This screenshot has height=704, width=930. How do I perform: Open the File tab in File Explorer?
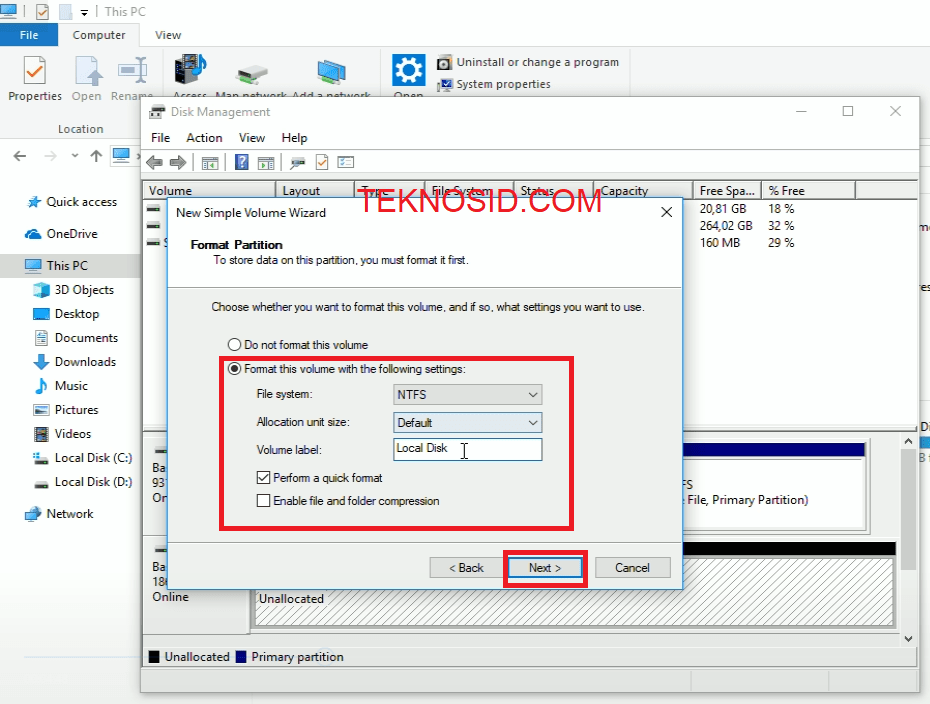pyautogui.click(x=28, y=35)
